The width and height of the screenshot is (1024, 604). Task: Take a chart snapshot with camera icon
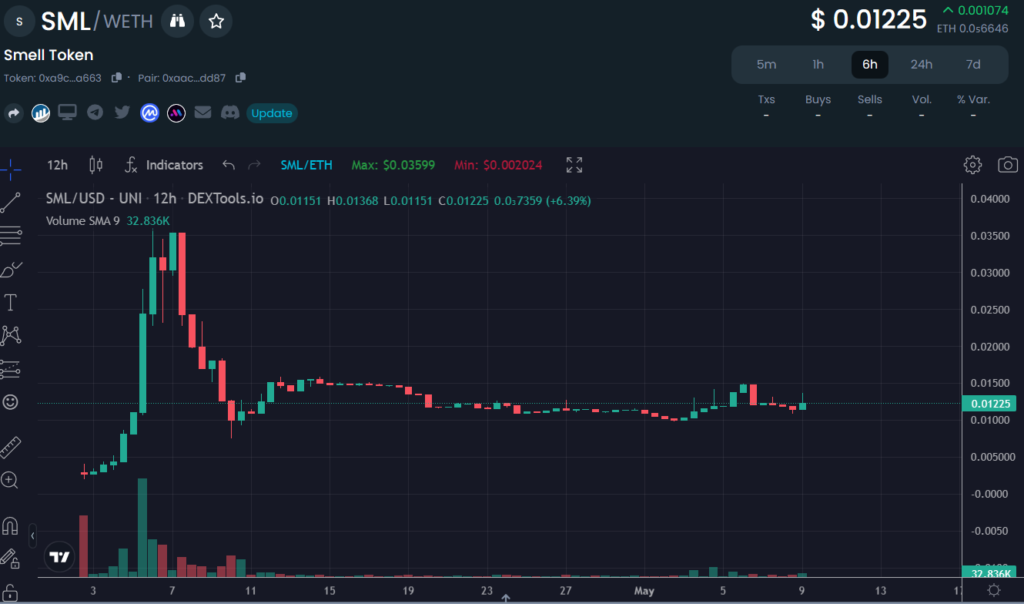click(x=1008, y=165)
